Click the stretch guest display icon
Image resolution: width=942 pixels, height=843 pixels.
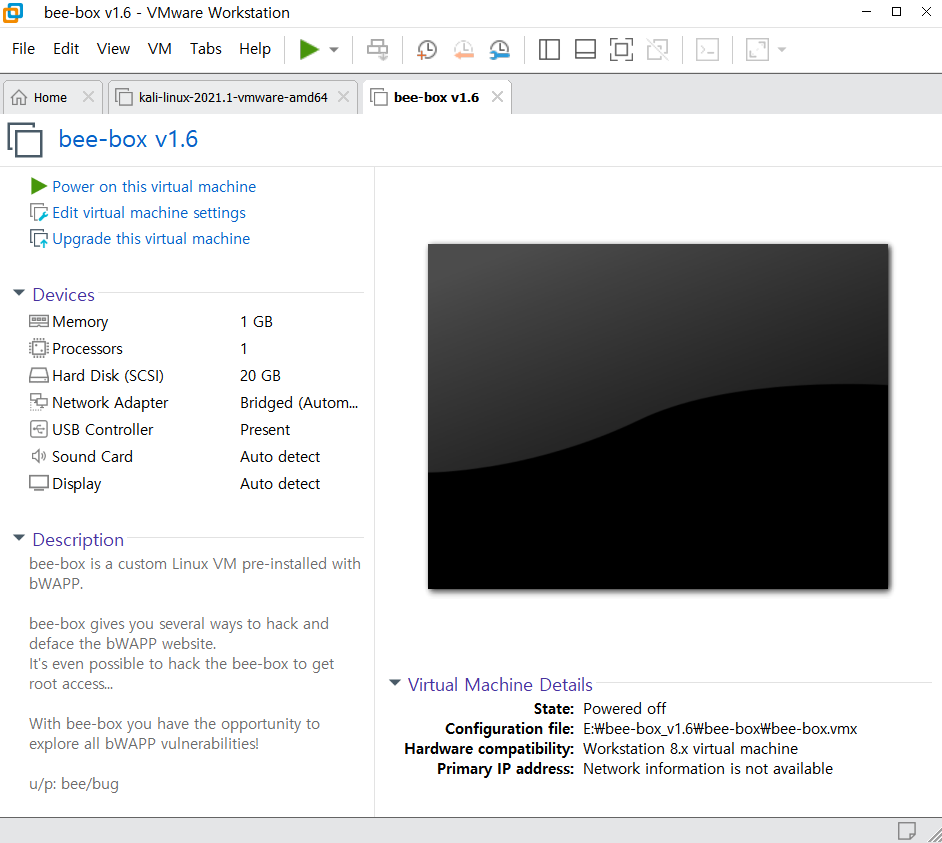point(757,49)
